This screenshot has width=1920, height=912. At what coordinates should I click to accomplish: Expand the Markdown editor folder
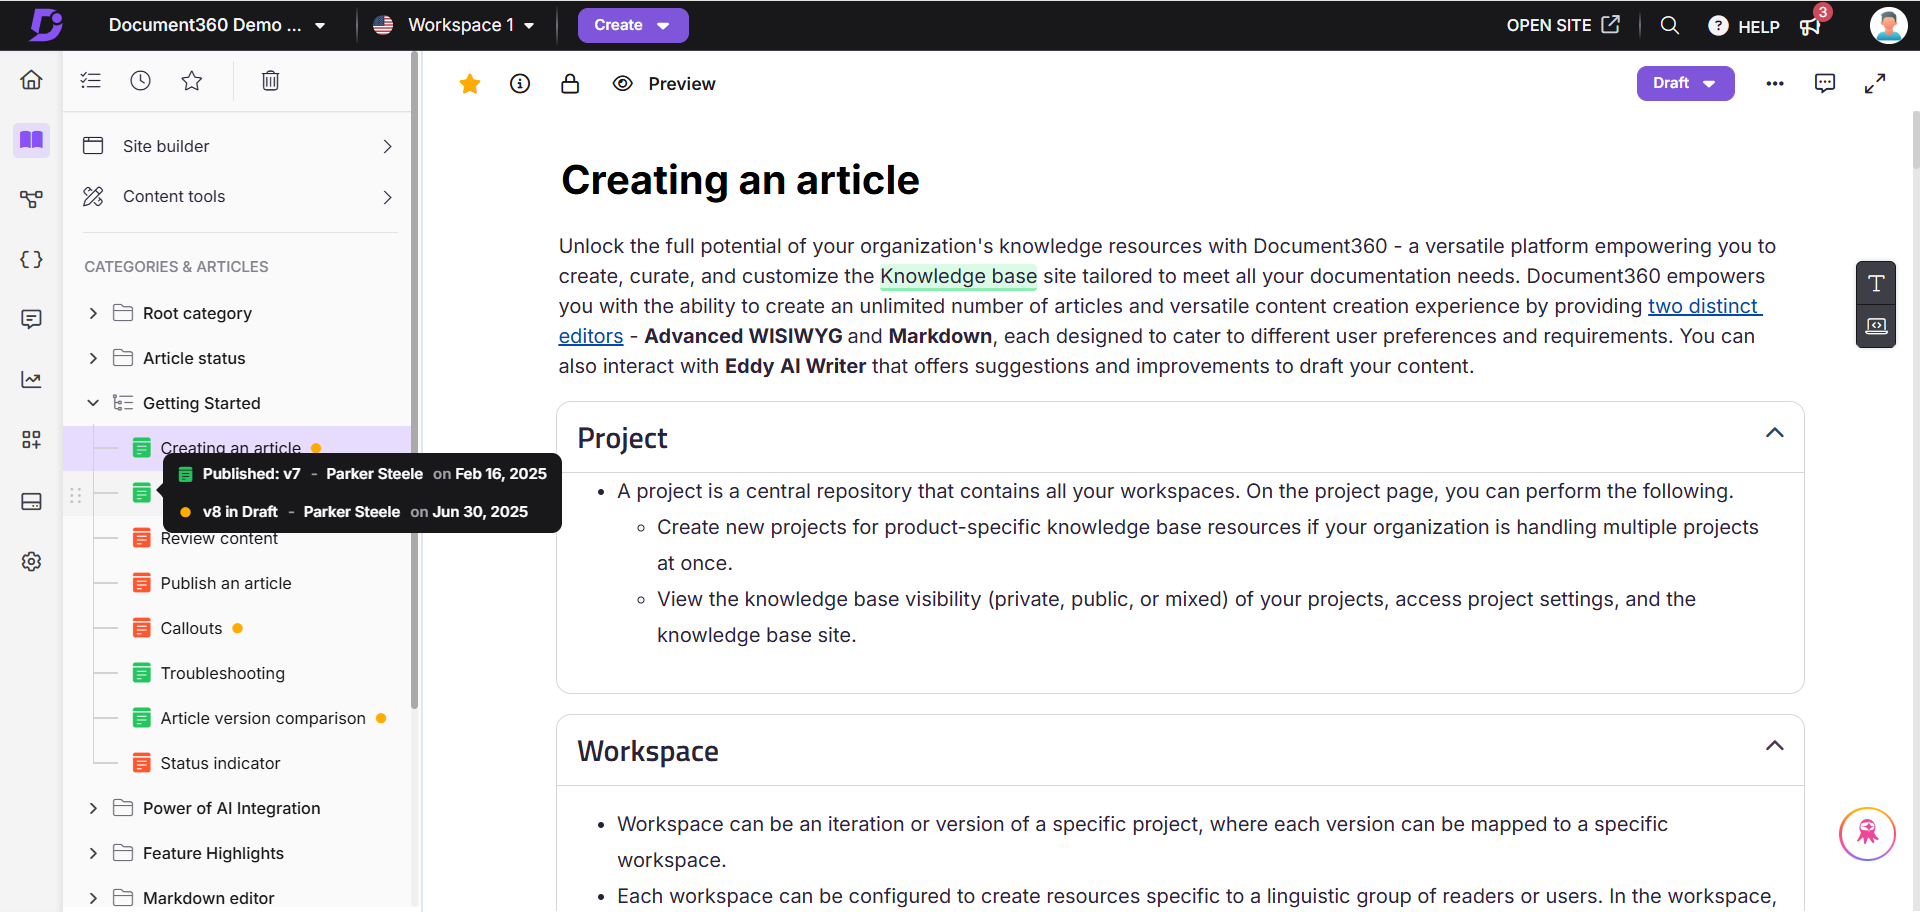tap(93, 898)
